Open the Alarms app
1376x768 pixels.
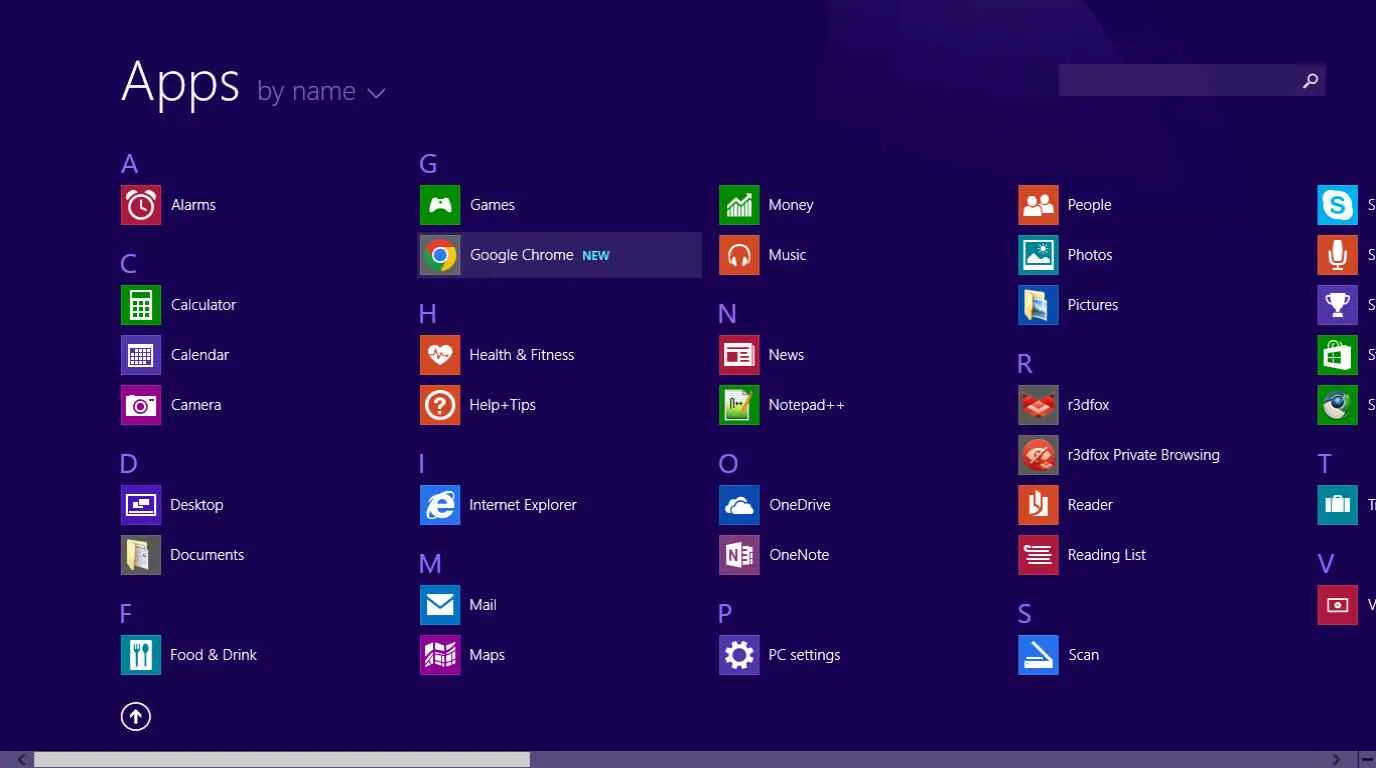coord(168,205)
